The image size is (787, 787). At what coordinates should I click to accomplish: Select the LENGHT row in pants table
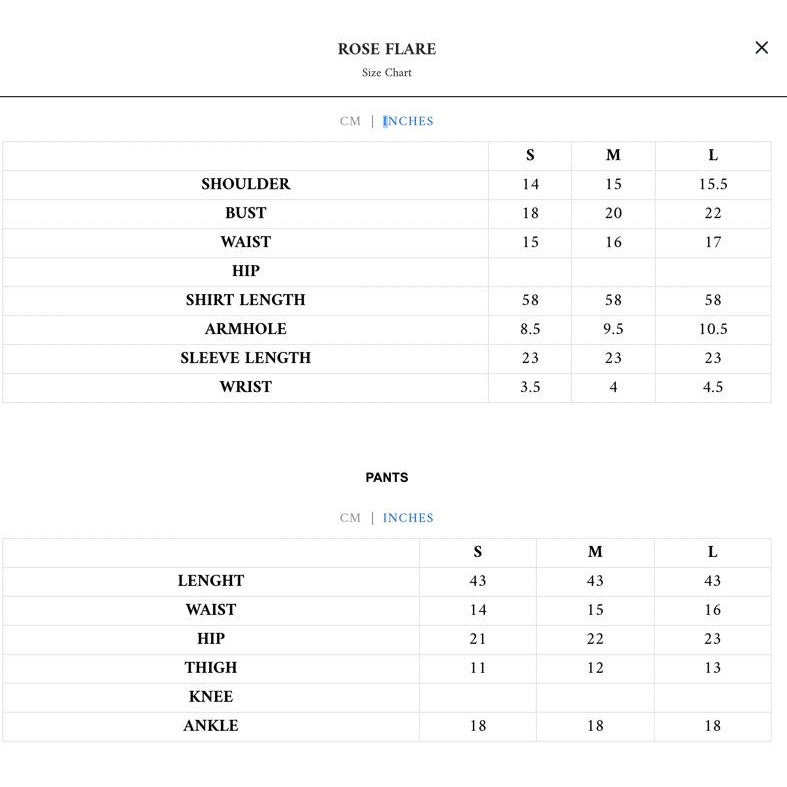coord(211,581)
